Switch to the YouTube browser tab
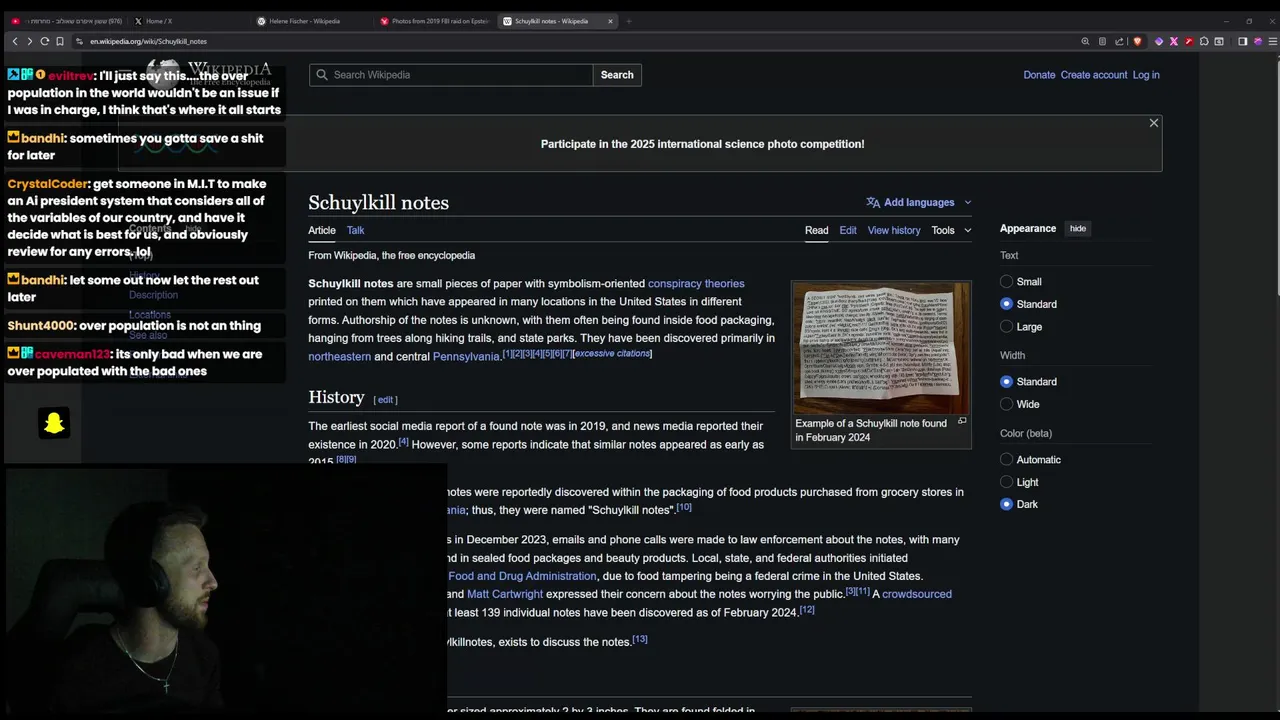This screenshot has height=720, width=1280. (67, 21)
